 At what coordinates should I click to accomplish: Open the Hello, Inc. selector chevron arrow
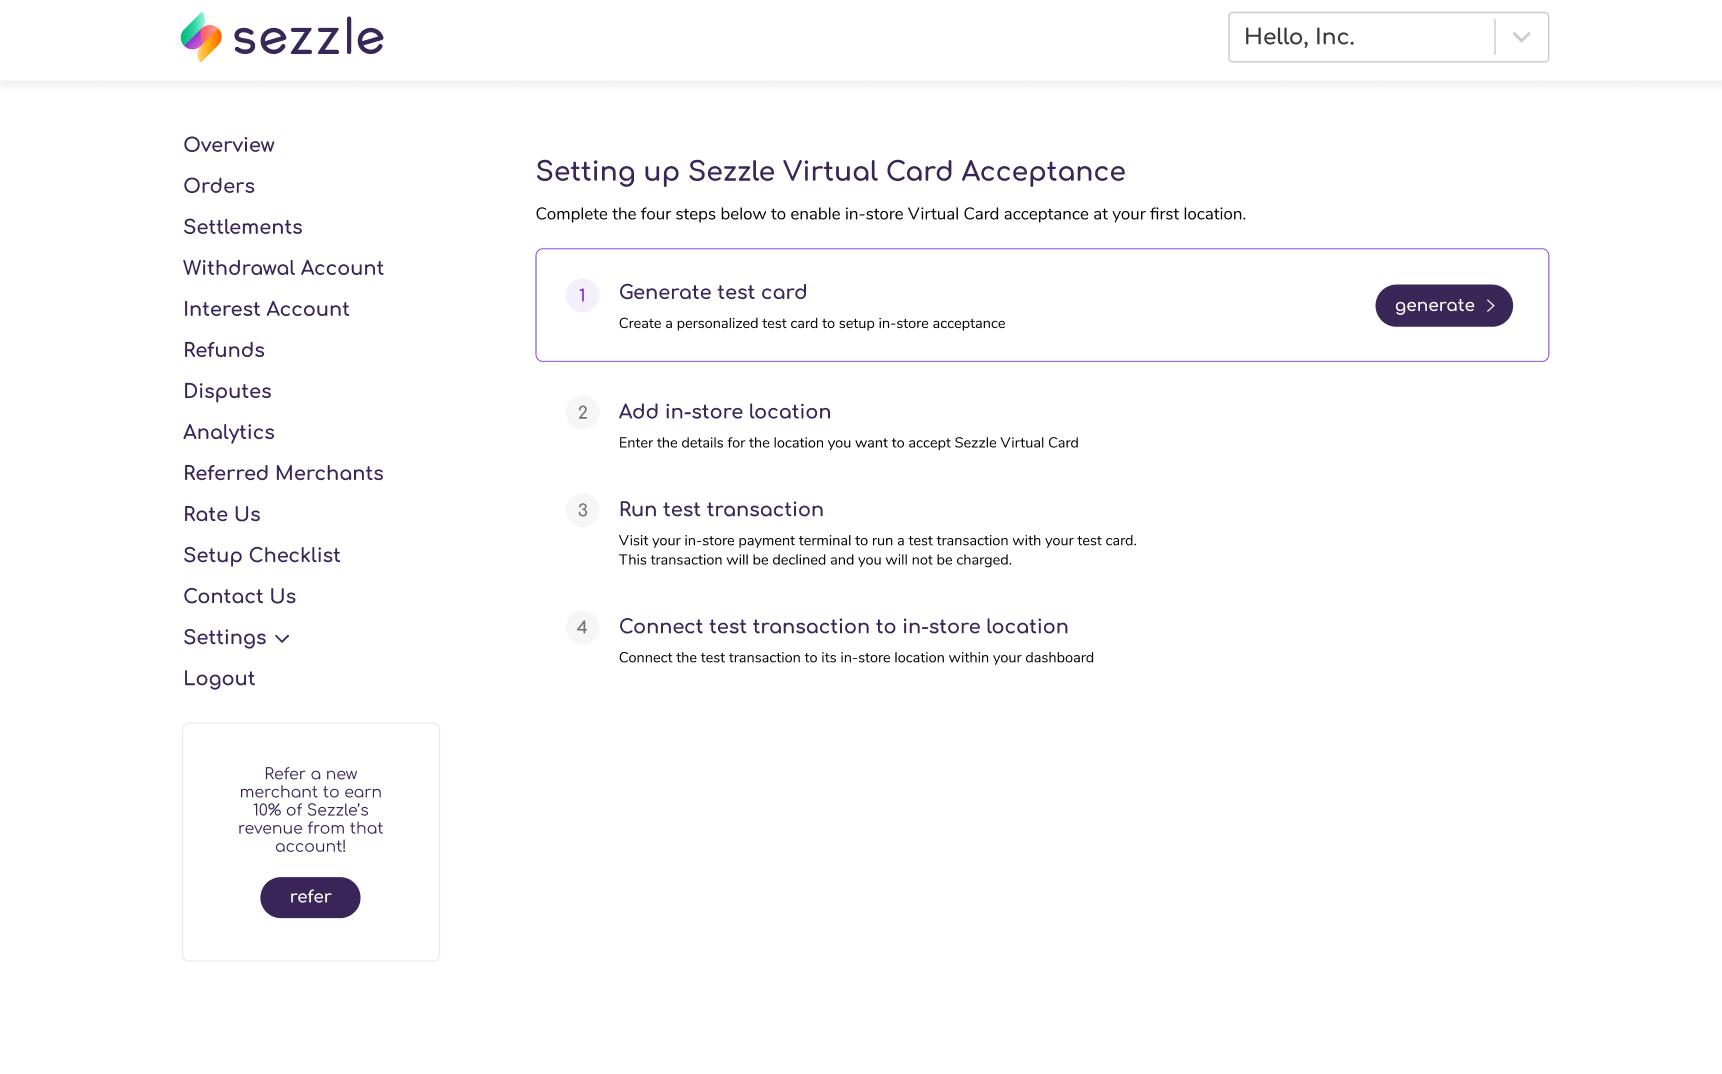(1521, 37)
